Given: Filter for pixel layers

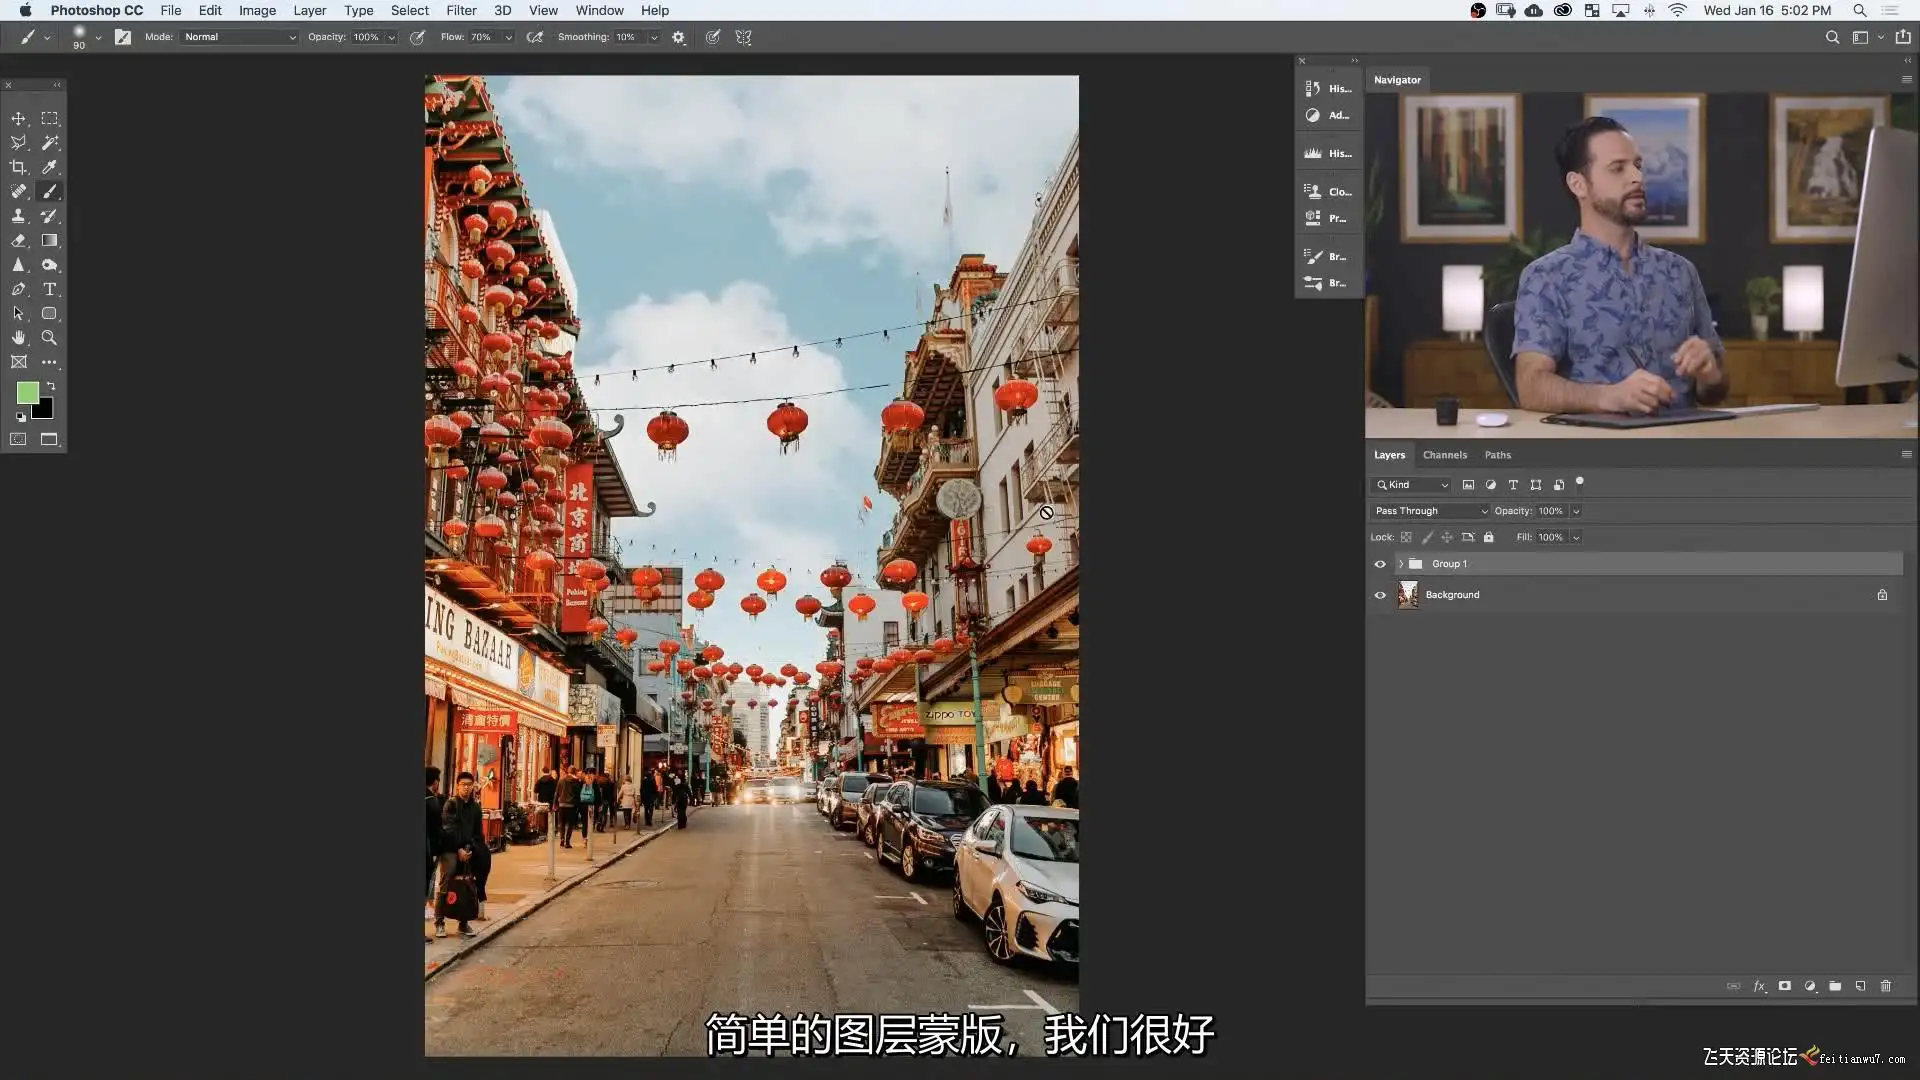Looking at the screenshot, I should (1468, 484).
